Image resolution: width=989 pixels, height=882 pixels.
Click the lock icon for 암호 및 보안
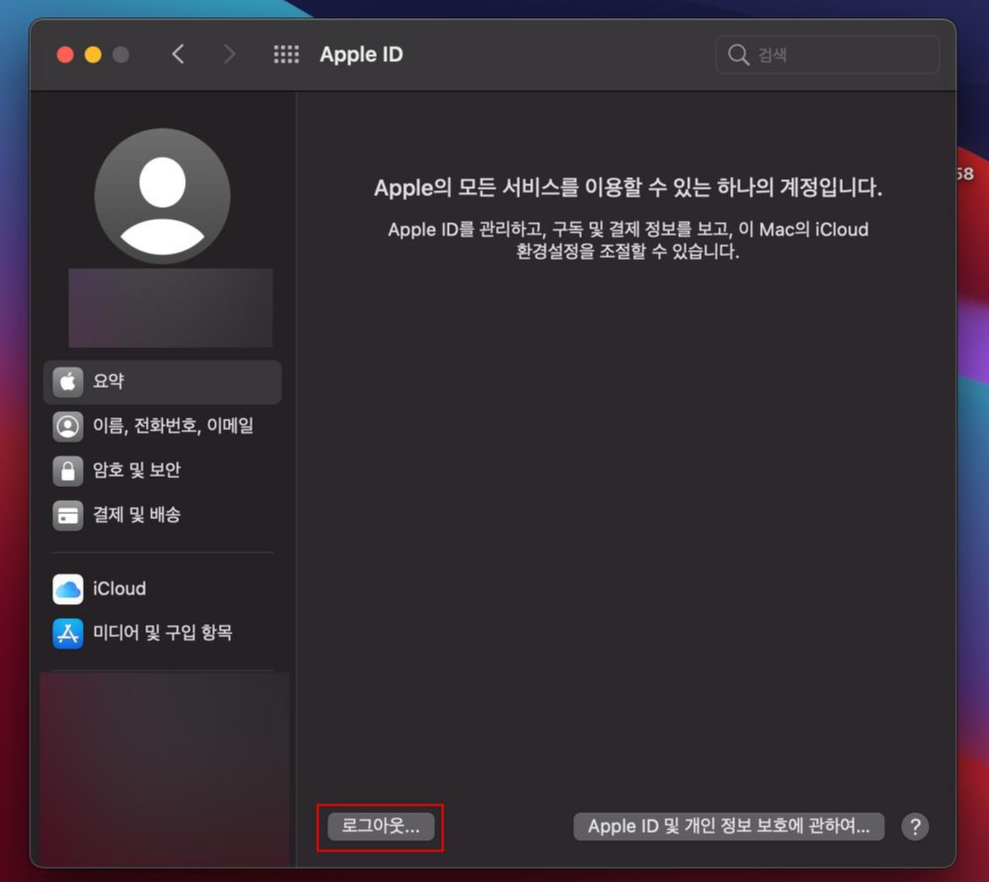click(x=68, y=471)
